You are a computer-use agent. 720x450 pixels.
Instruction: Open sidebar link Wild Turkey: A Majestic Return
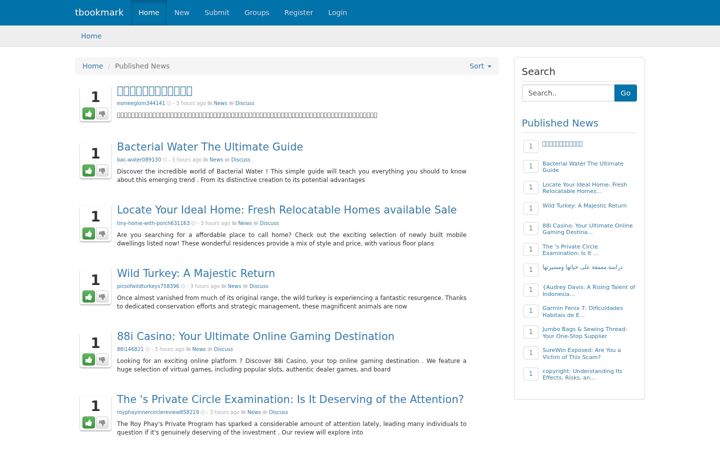click(x=584, y=206)
